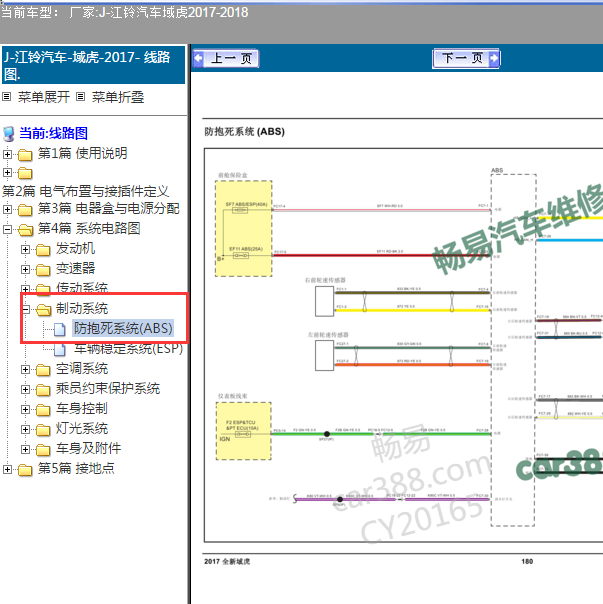Screen dimensions: 603x604
Task: Open 车身控制 wiring section
Action: tap(82, 408)
